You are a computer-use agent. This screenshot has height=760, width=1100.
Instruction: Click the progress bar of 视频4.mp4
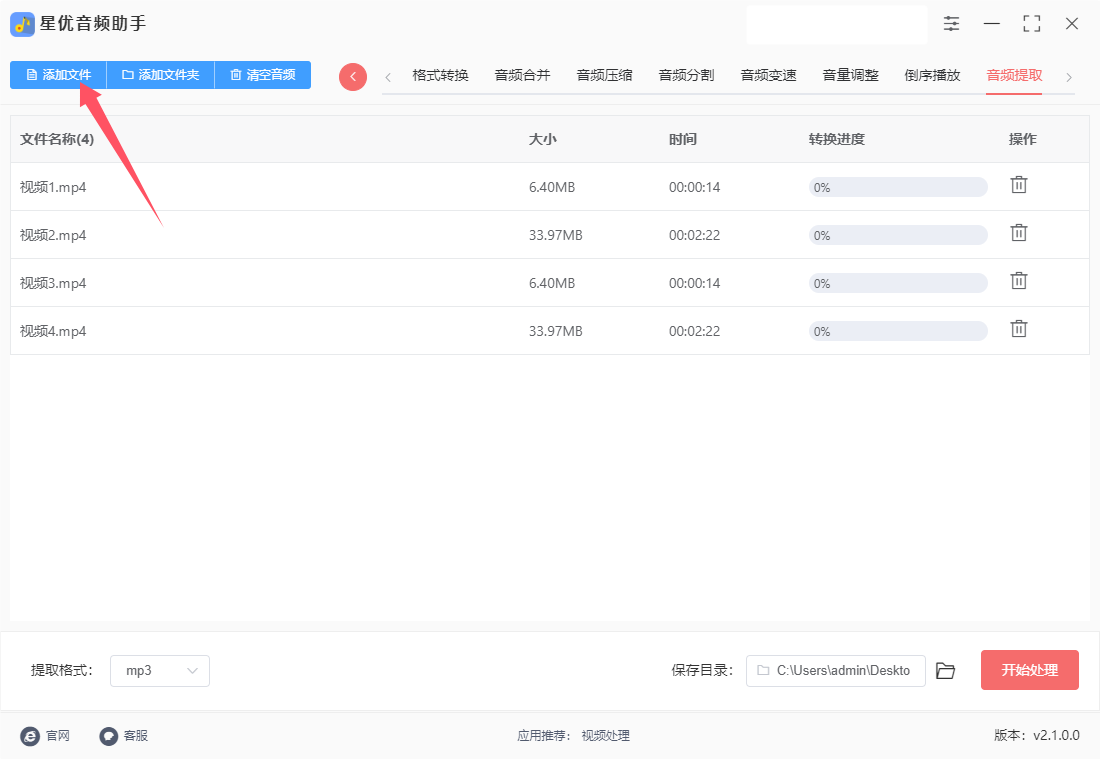(x=898, y=331)
